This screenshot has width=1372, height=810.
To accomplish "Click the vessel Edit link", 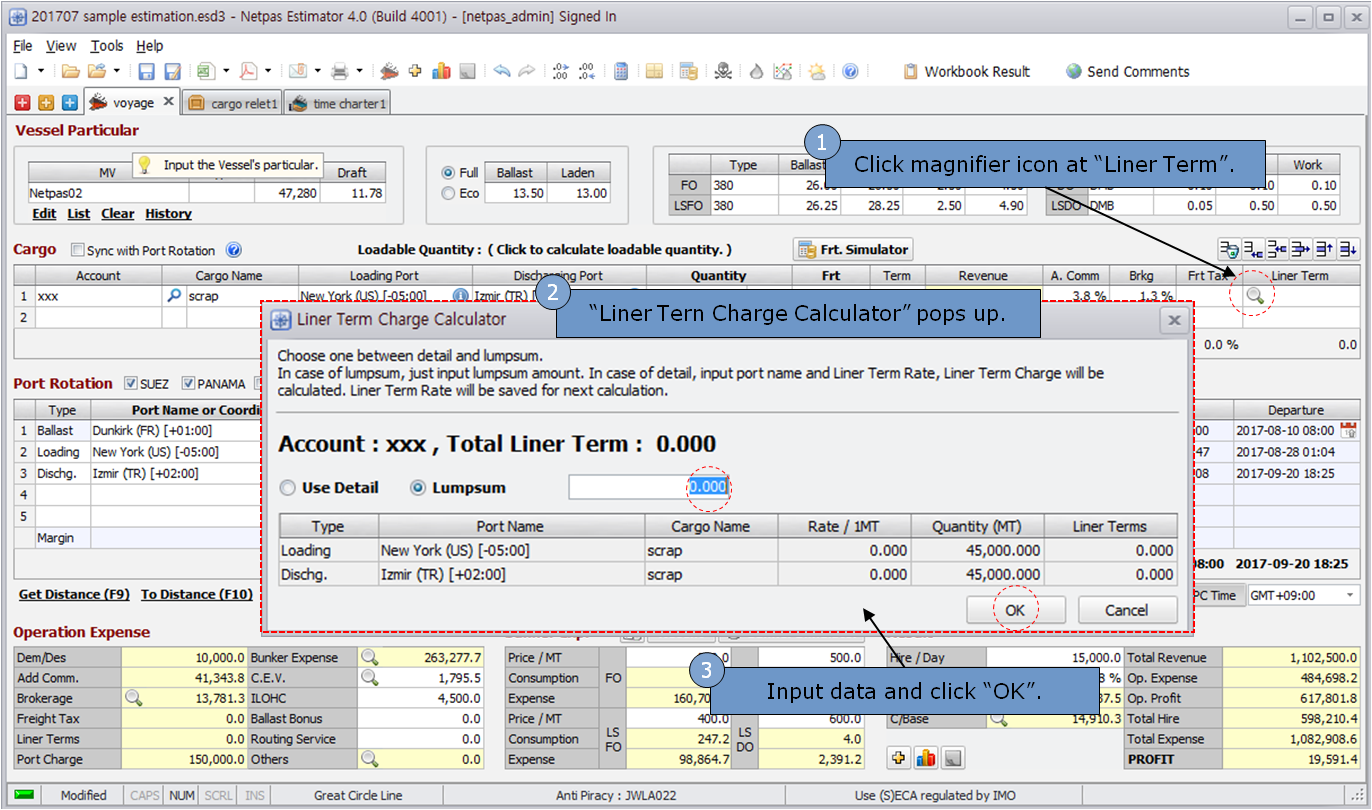I will (44, 214).
